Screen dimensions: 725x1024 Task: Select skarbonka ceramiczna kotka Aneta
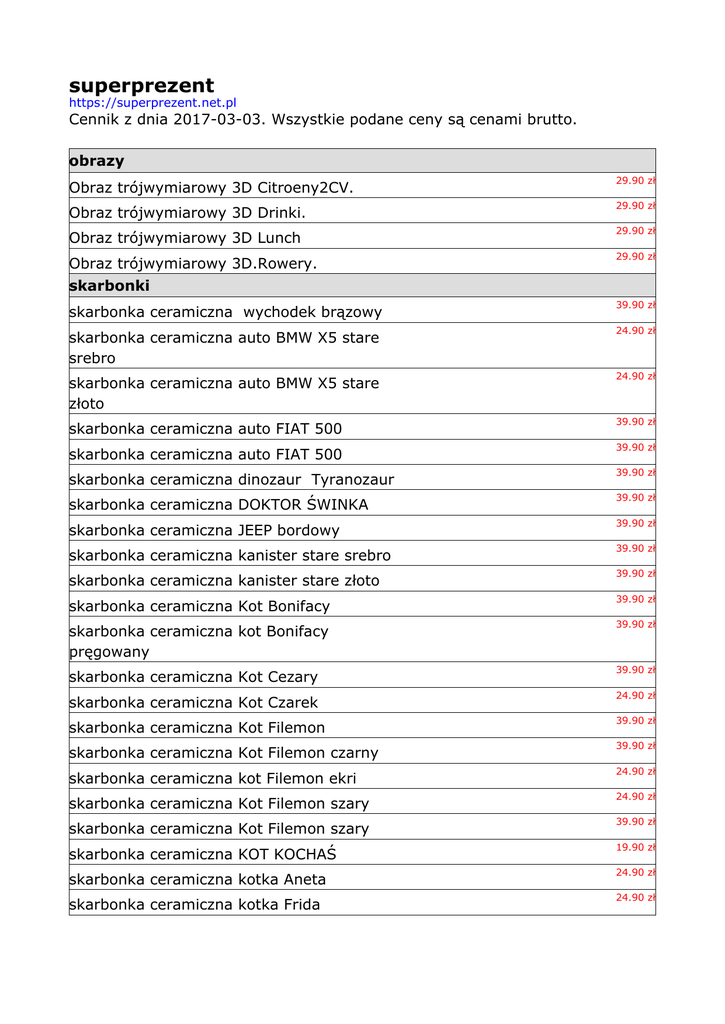tap(197, 880)
